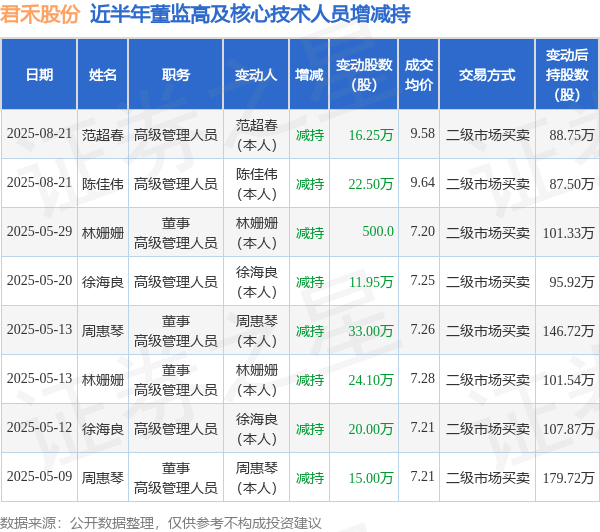This screenshot has width=600, height=532.
Task: Click the 变动后持股数(股) column header
Action: (567, 75)
